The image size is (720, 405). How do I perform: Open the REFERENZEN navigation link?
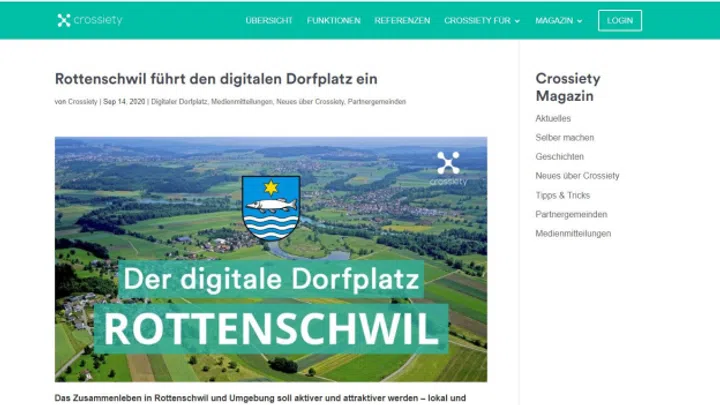pos(402,21)
